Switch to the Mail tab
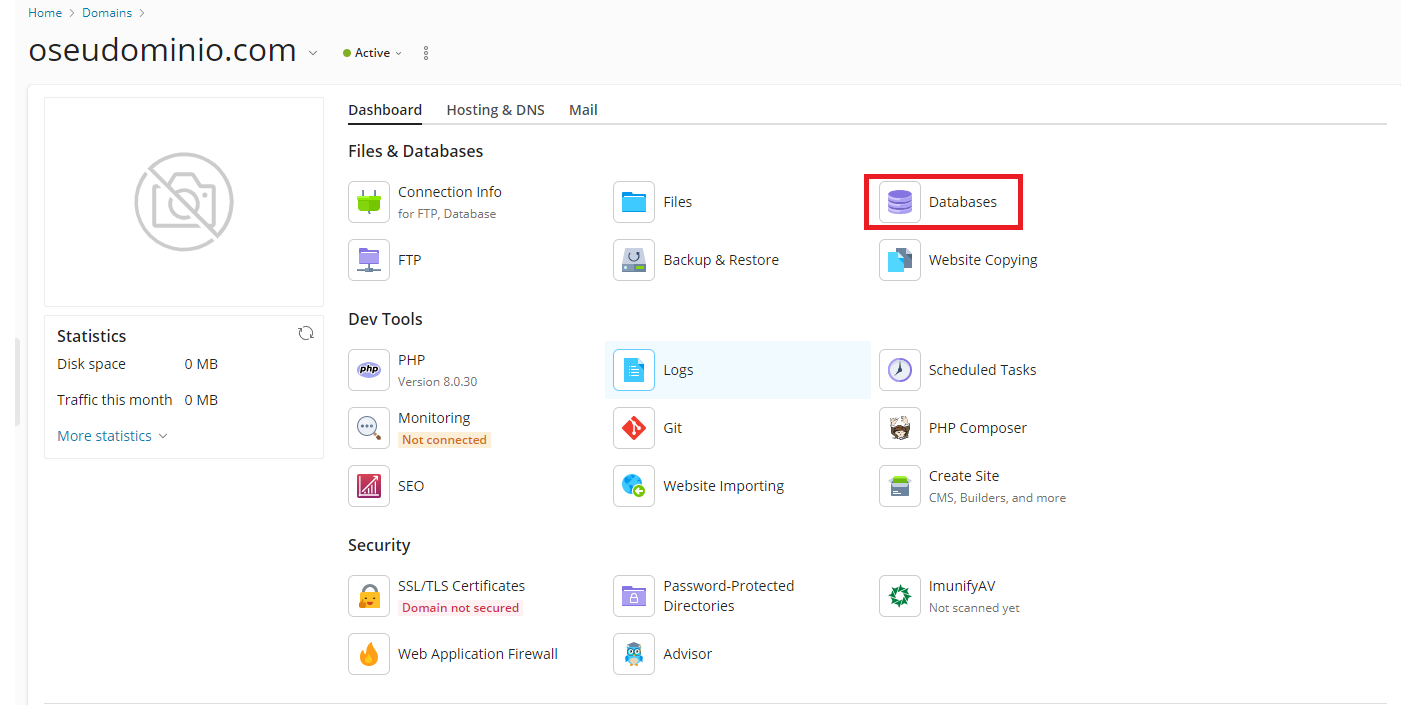 (583, 110)
